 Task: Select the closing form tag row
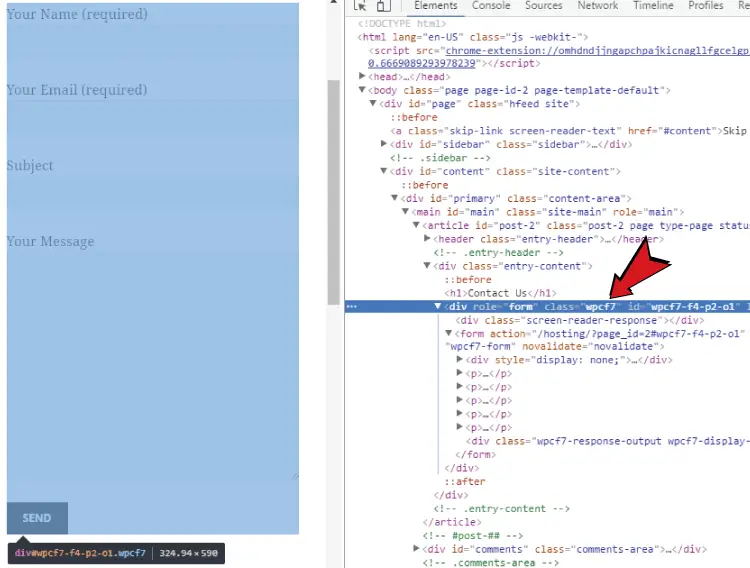(x=475, y=454)
